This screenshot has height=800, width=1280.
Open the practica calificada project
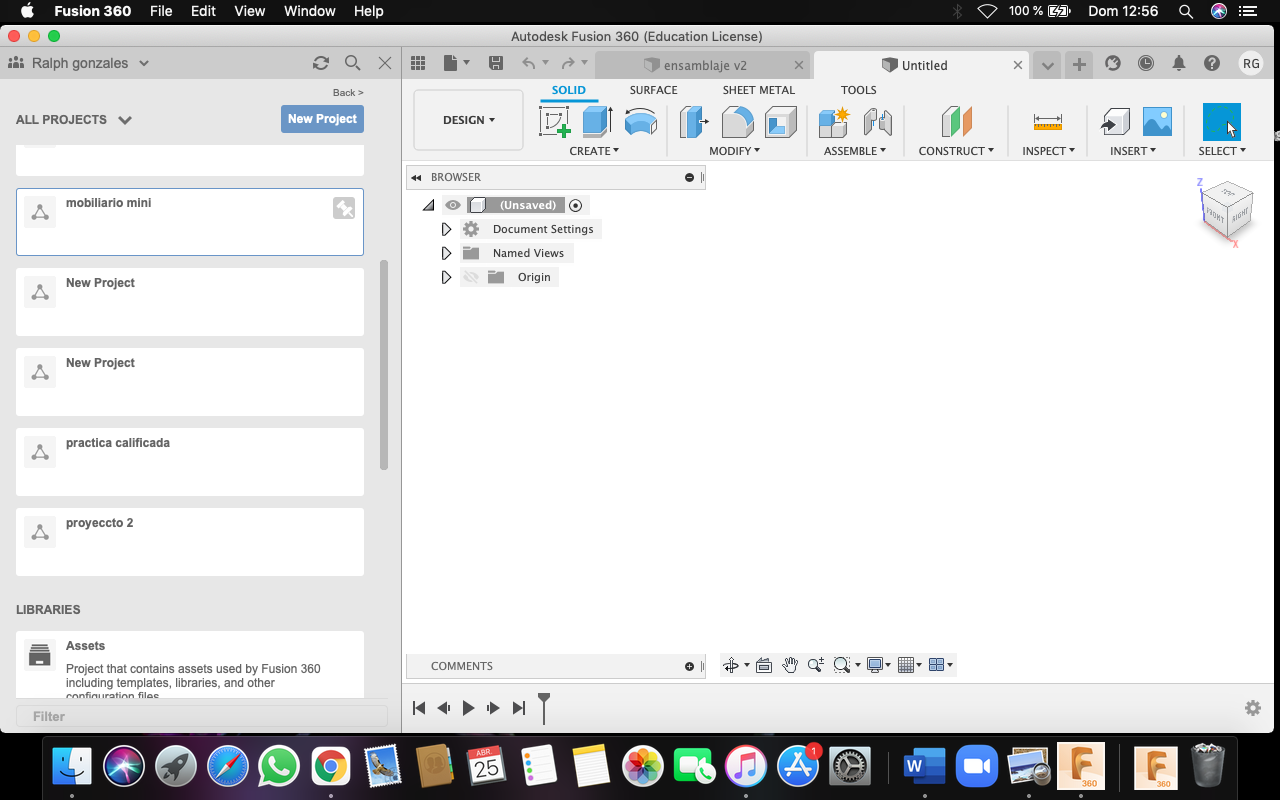pos(190,462)
